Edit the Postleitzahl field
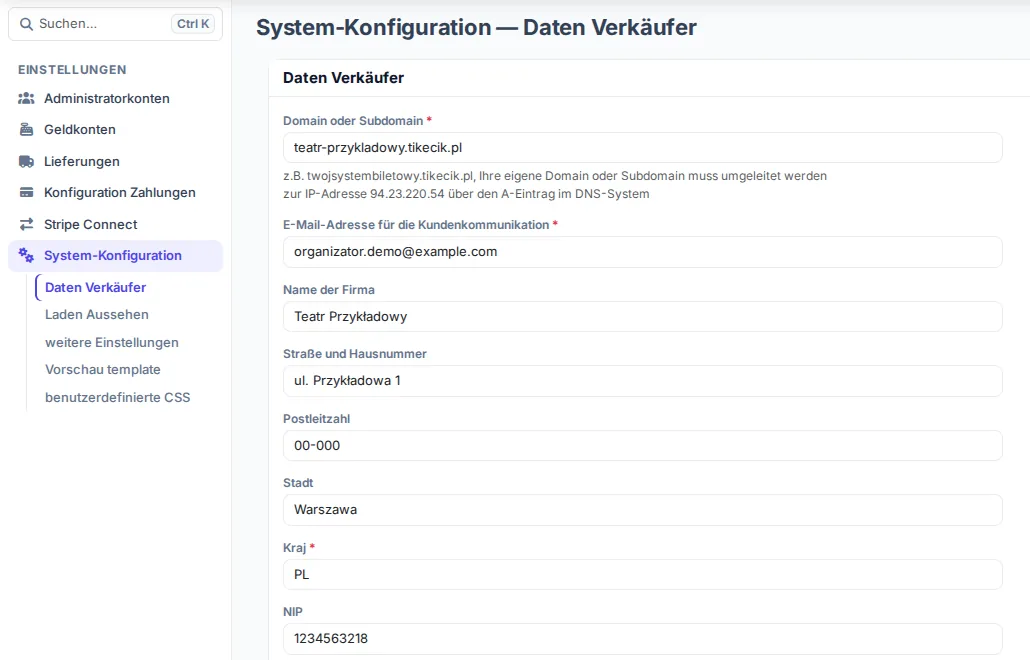Image resolution: width=1030 pixels, height=660 pixels. pyautogui.click(x=642, y=446)
